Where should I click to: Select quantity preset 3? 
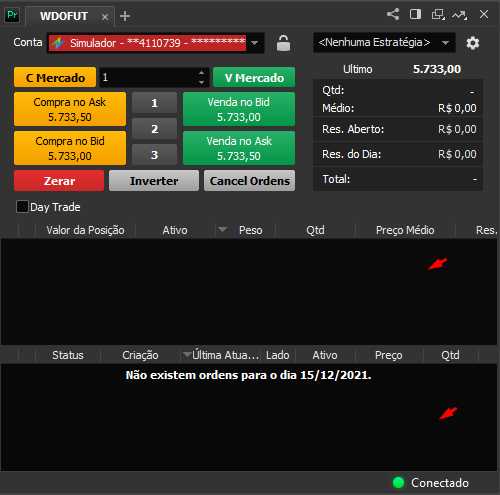(154, 155)
